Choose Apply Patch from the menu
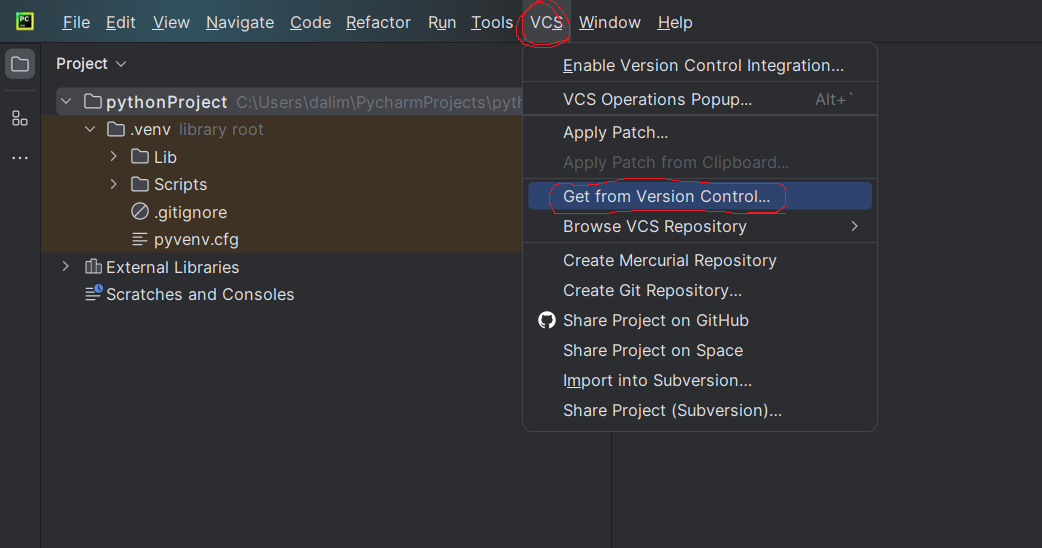The height and width of the screenshot is (548, 1042). coord(700,133)
